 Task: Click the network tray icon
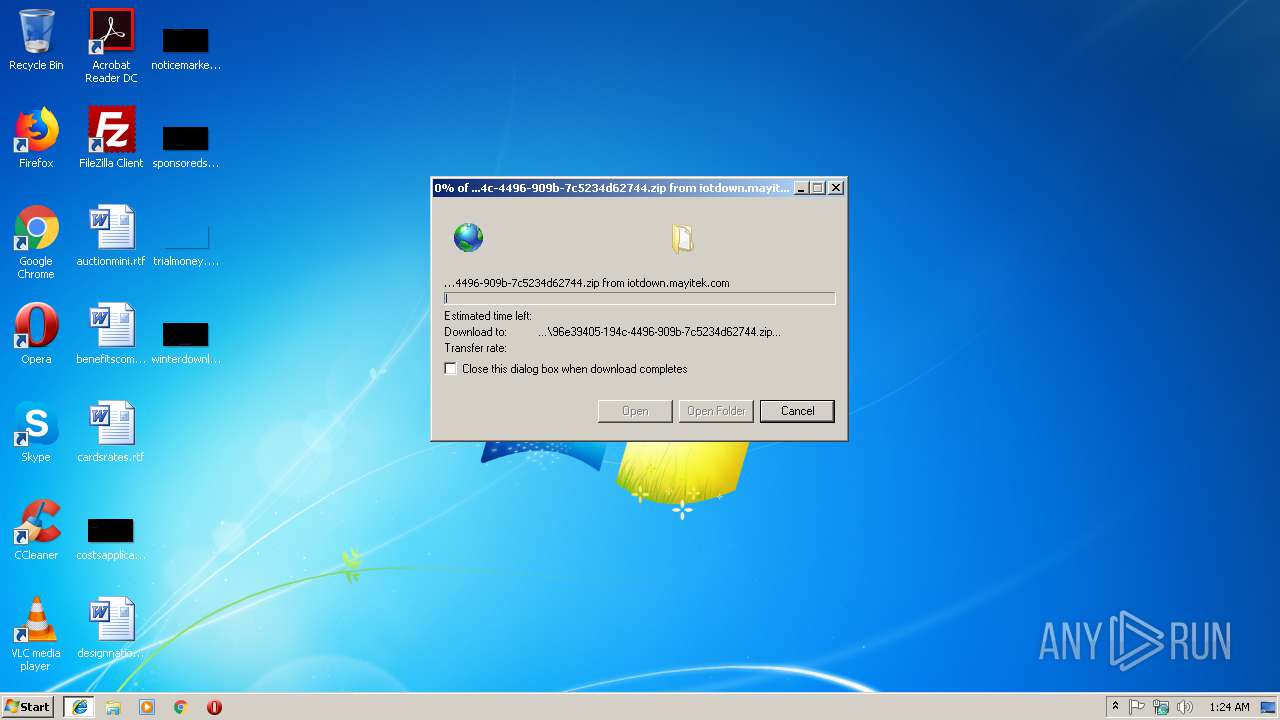click(x=1161, y=707)
